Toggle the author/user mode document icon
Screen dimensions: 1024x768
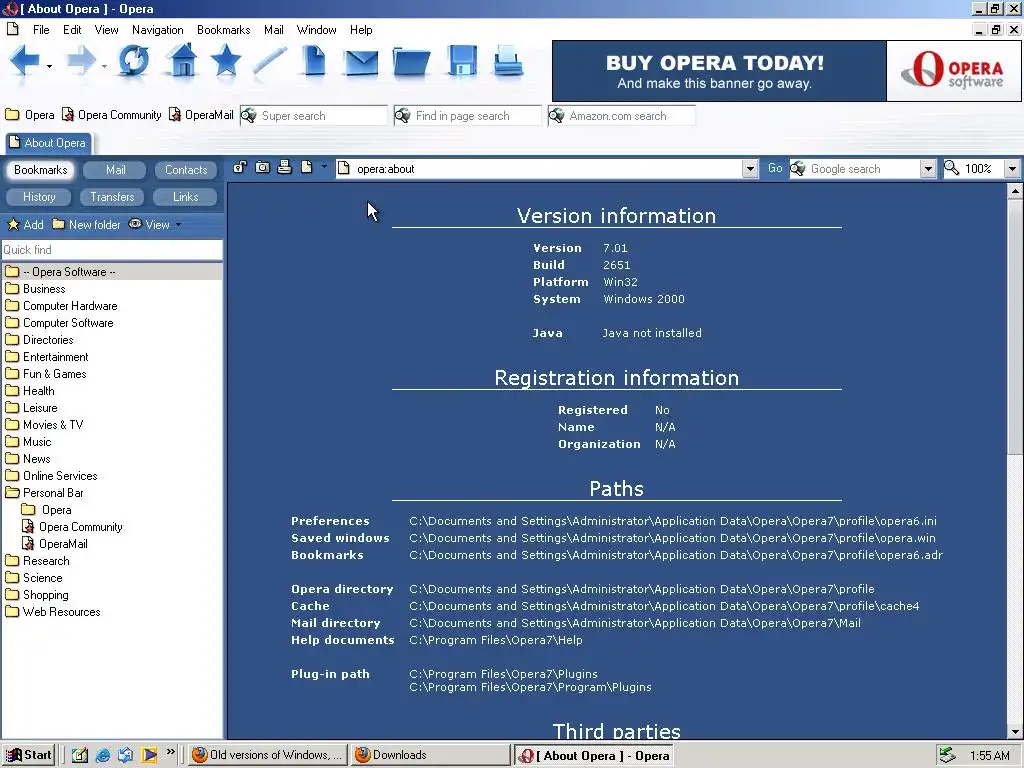306,167
